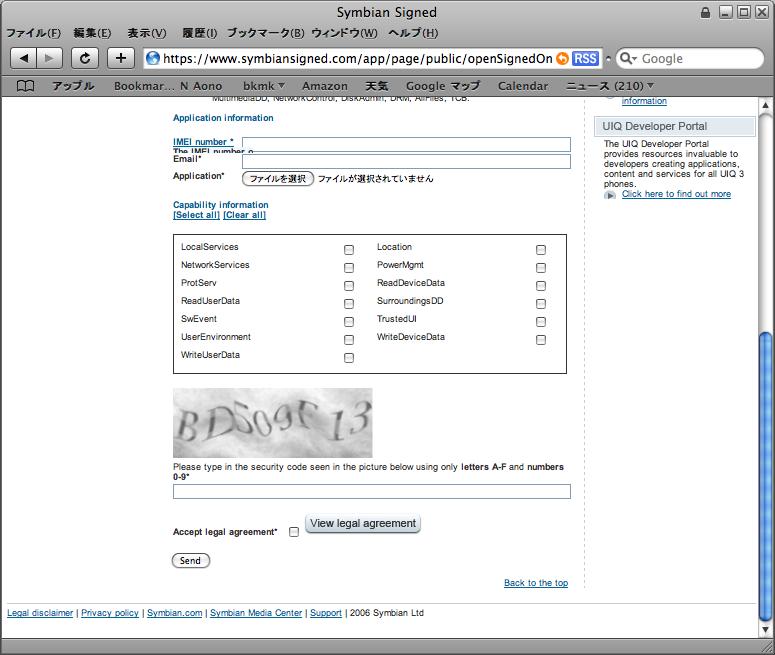Enable the PowerMgmt checkbox
The width and height of the screenshot is (775, 655).
pyautogui.click(x=541, y=267)
